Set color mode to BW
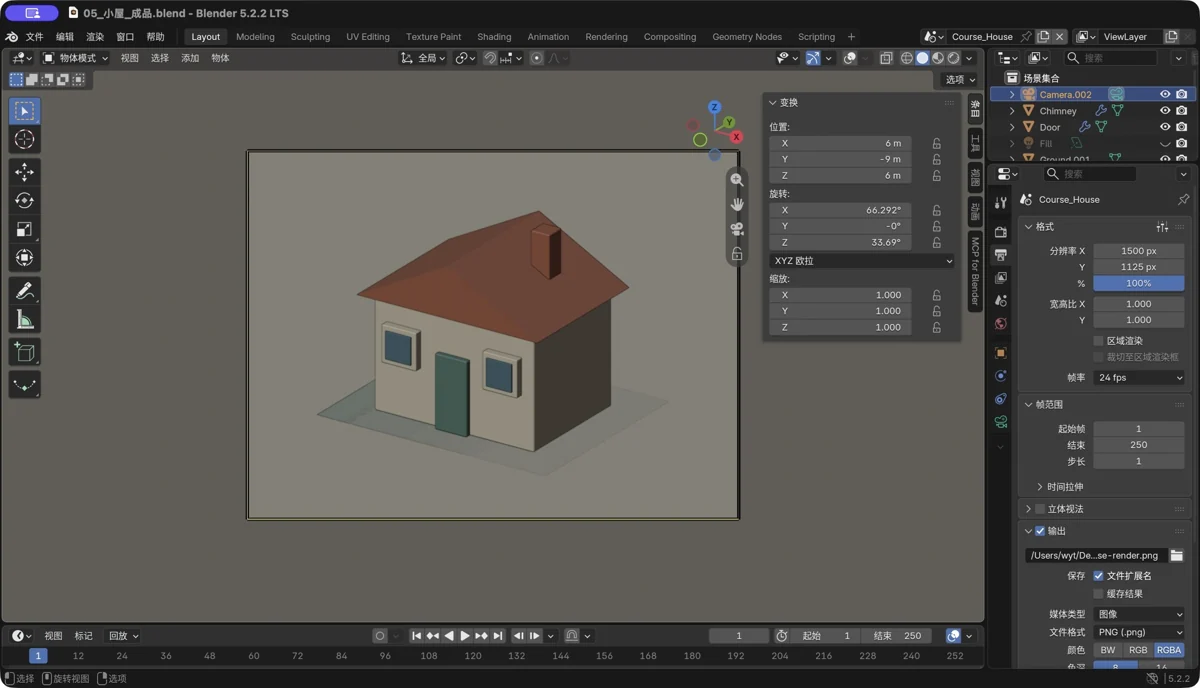1200x688 pixels. pyautogui.click(x=1108, y=650)
